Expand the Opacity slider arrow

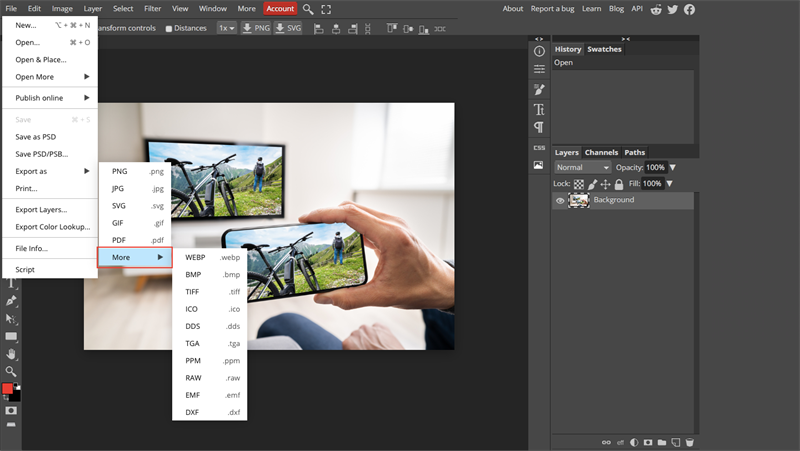click(672, 167)
